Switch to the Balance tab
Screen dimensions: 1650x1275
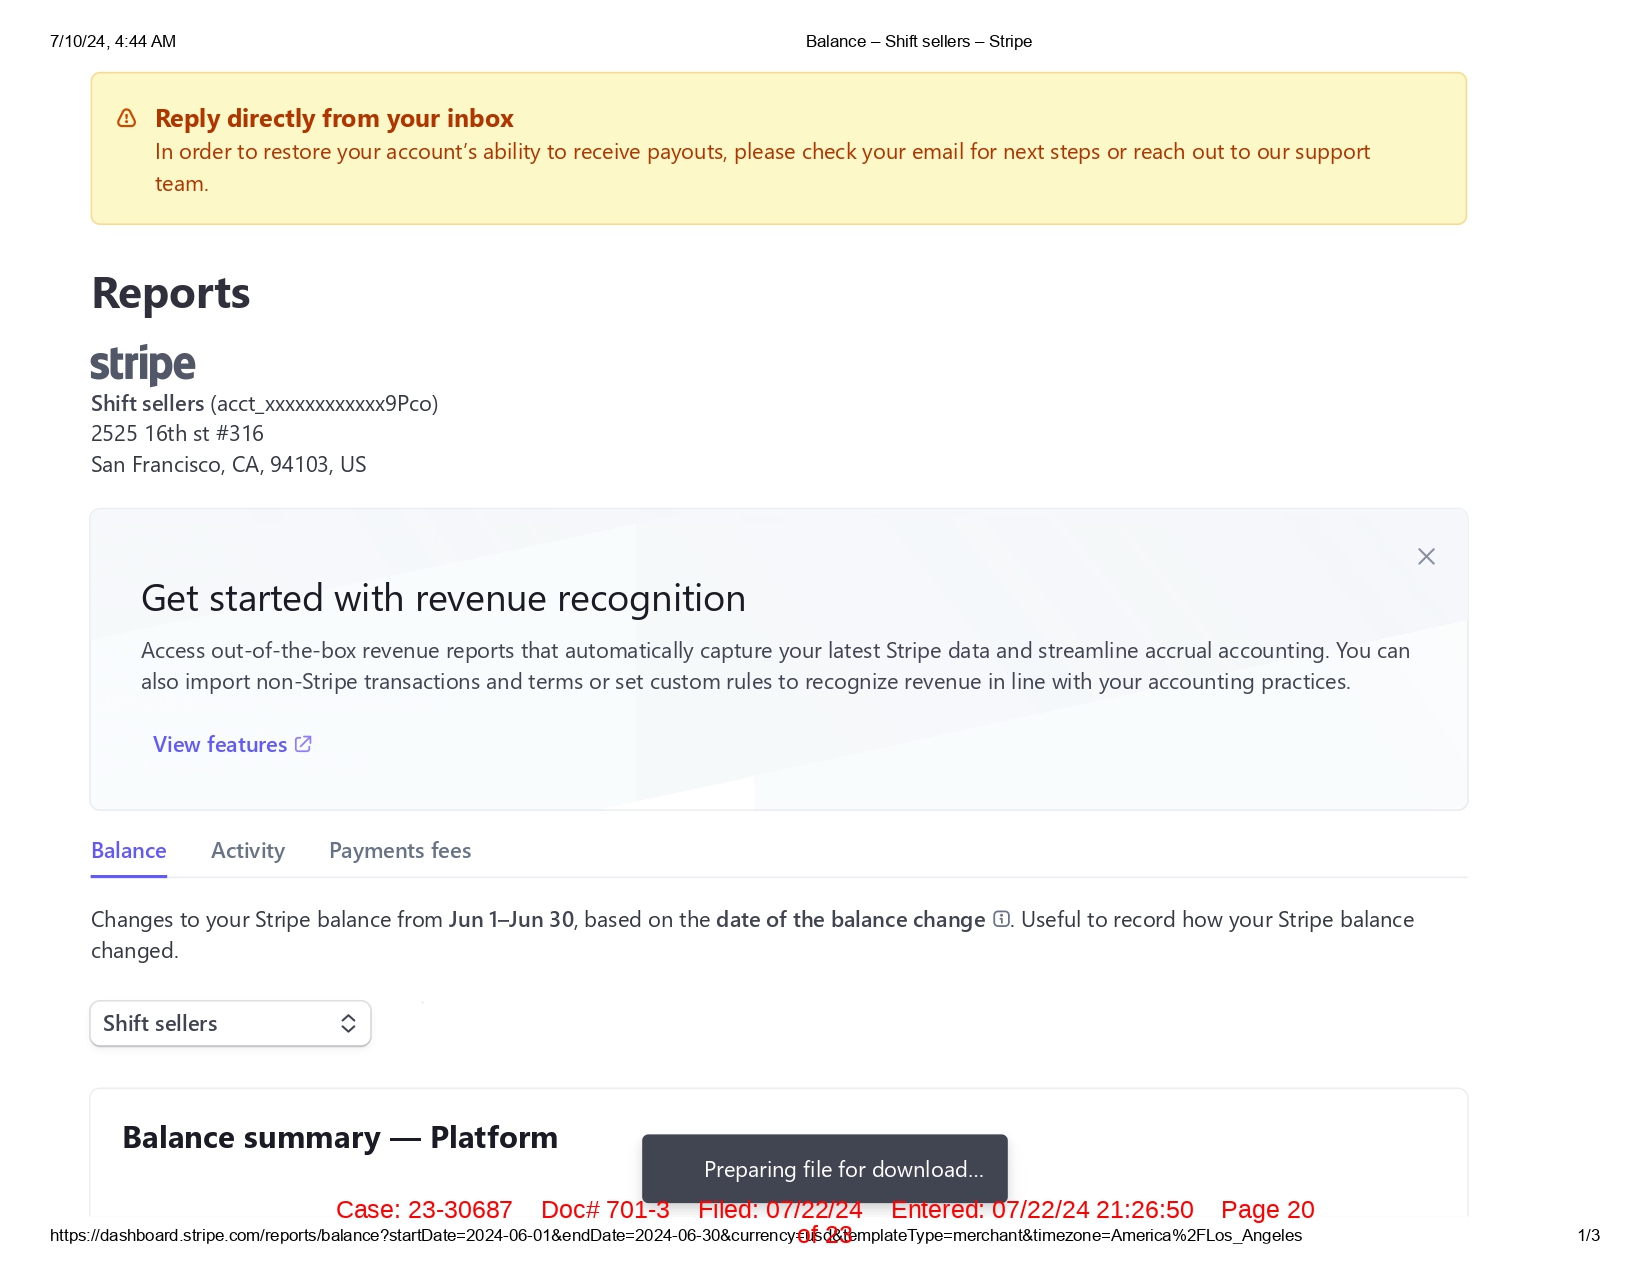point(129,851)
